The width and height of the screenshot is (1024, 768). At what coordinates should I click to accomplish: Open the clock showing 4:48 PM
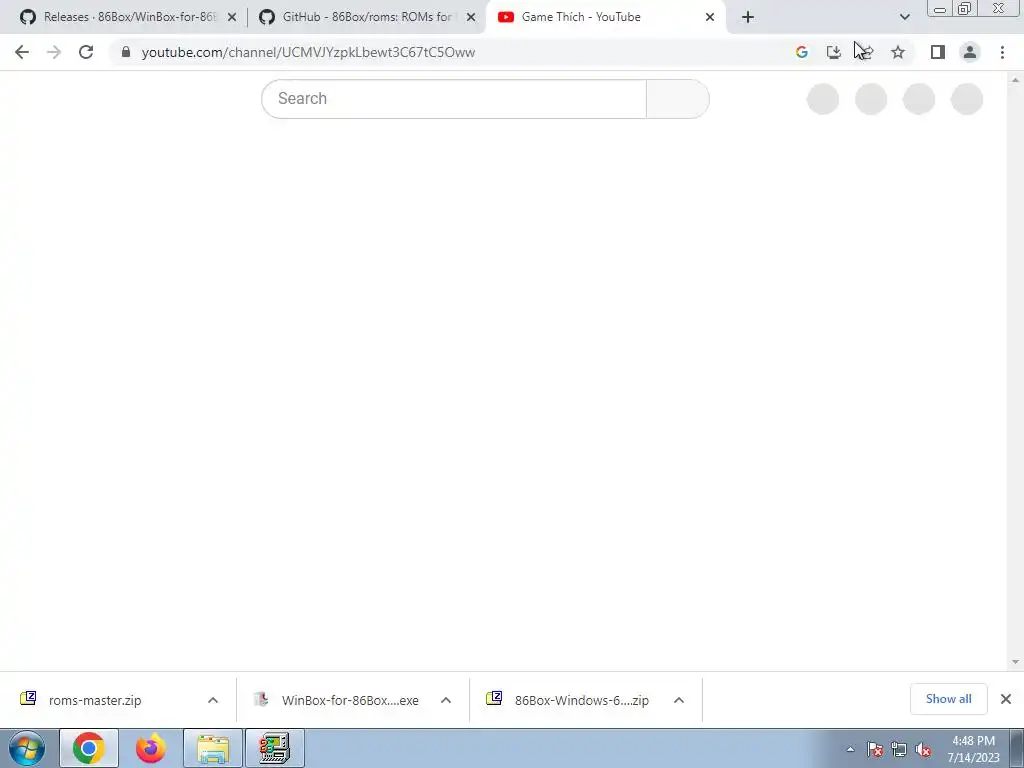pos(973,749)
